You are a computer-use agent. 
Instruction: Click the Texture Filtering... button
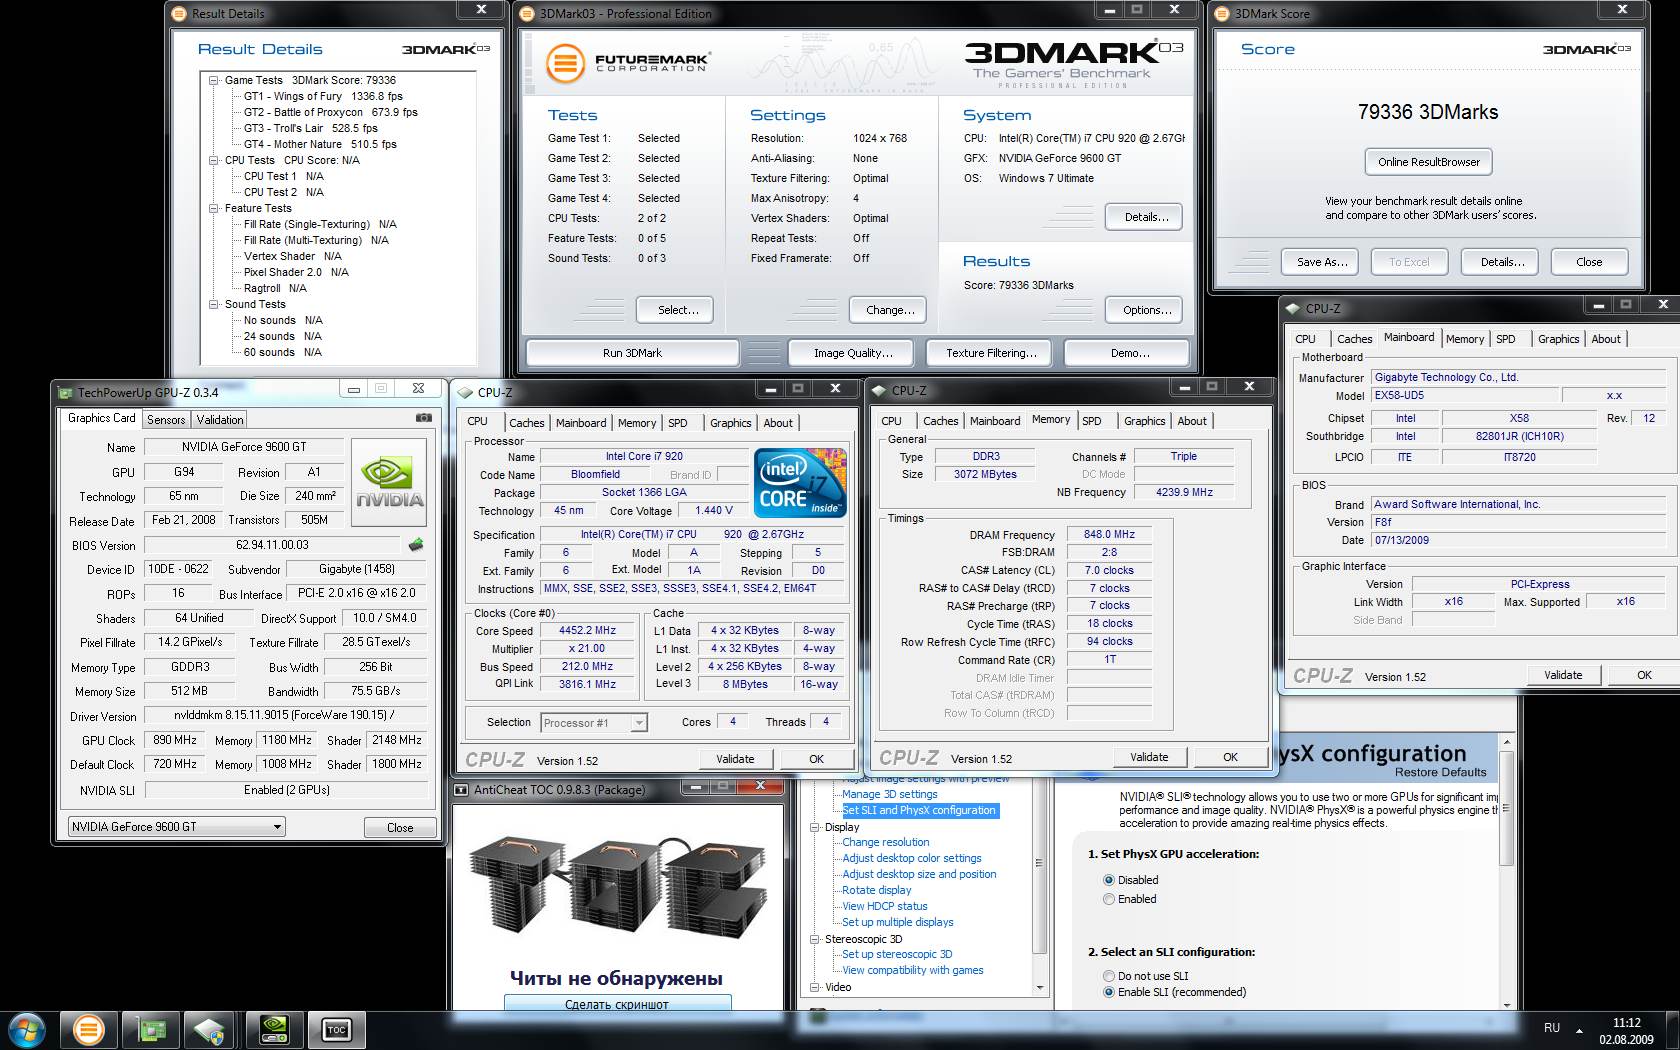click(x=991, y=353)
